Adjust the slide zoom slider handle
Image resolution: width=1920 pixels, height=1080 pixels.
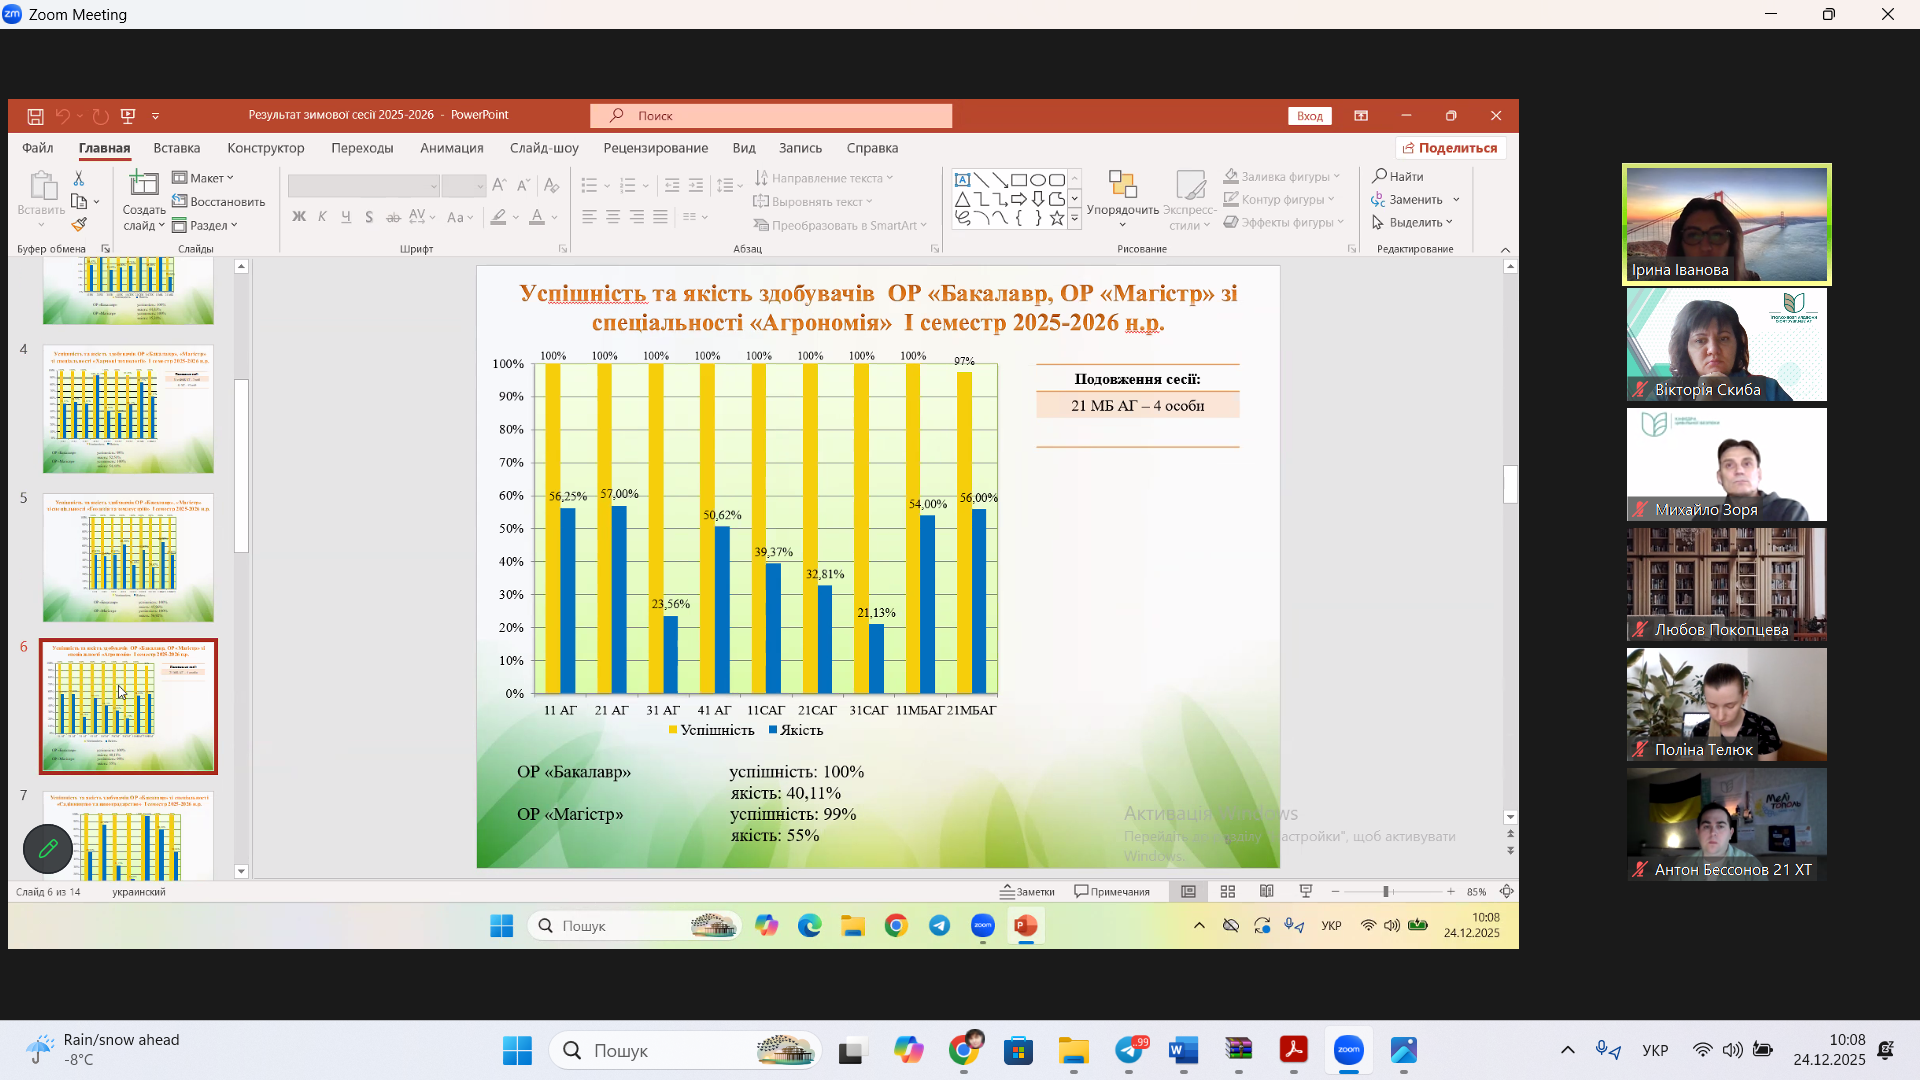coord(1386,891)
